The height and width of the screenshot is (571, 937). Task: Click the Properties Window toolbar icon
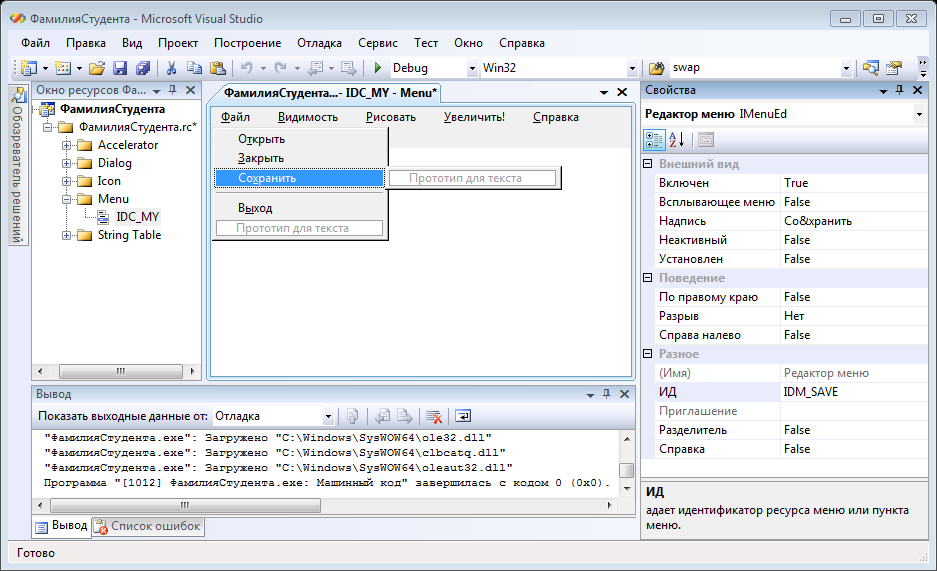click(x=894, y=68)
